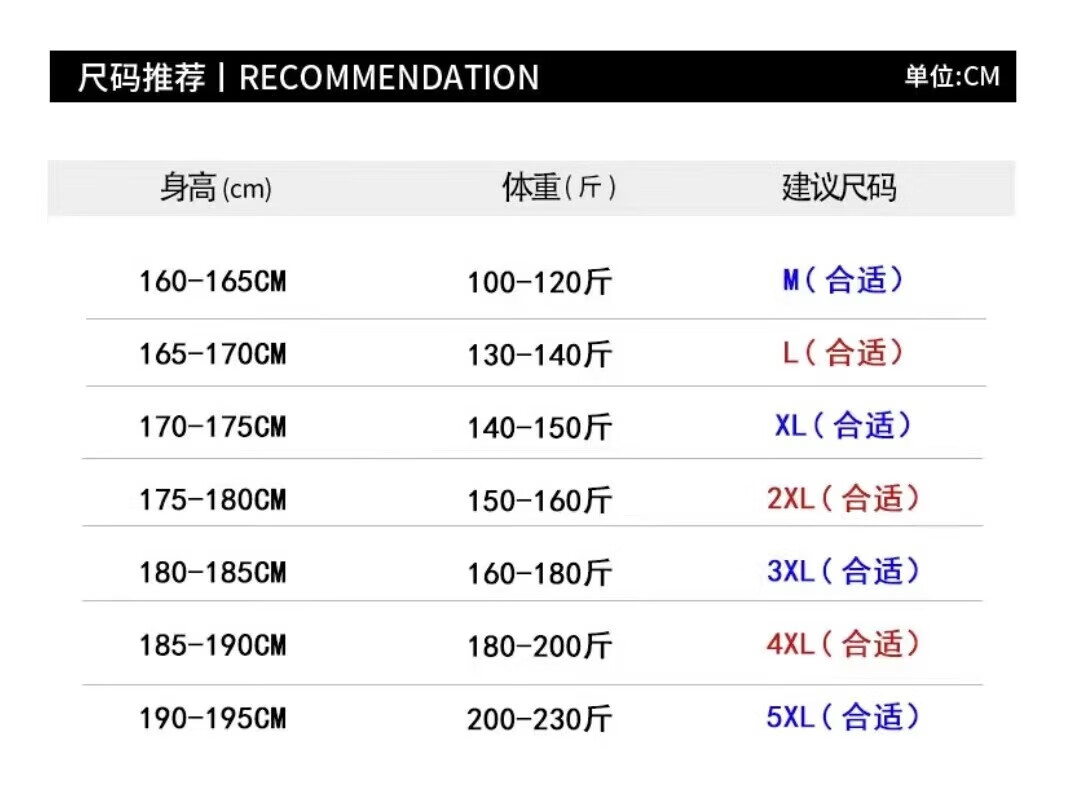This screenshot has height=792, width=1080.
Task: Click the 200-230斤 weight cell
Action: click(x=539, y=720)
